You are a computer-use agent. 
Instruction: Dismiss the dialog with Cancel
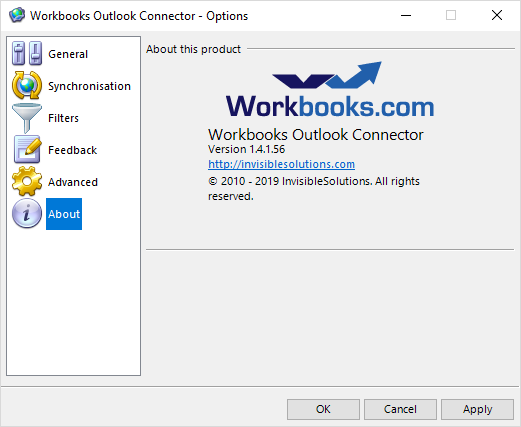[400, 409]
